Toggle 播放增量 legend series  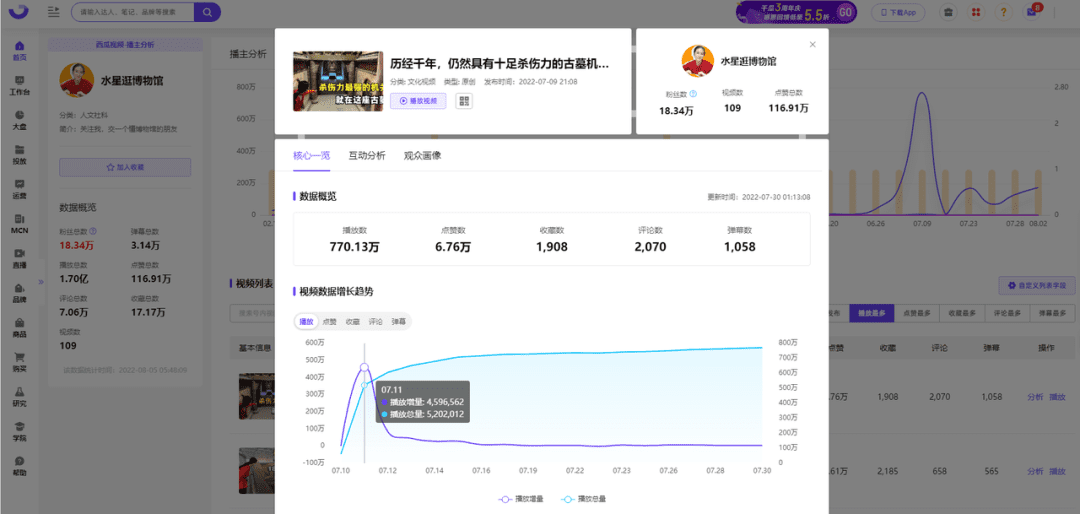point(519,499)
